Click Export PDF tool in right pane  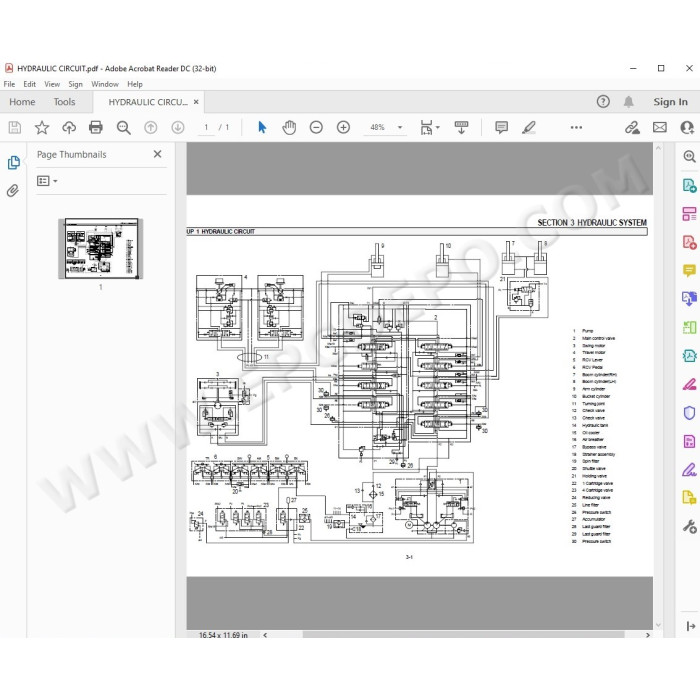click(x=689, y=185)
